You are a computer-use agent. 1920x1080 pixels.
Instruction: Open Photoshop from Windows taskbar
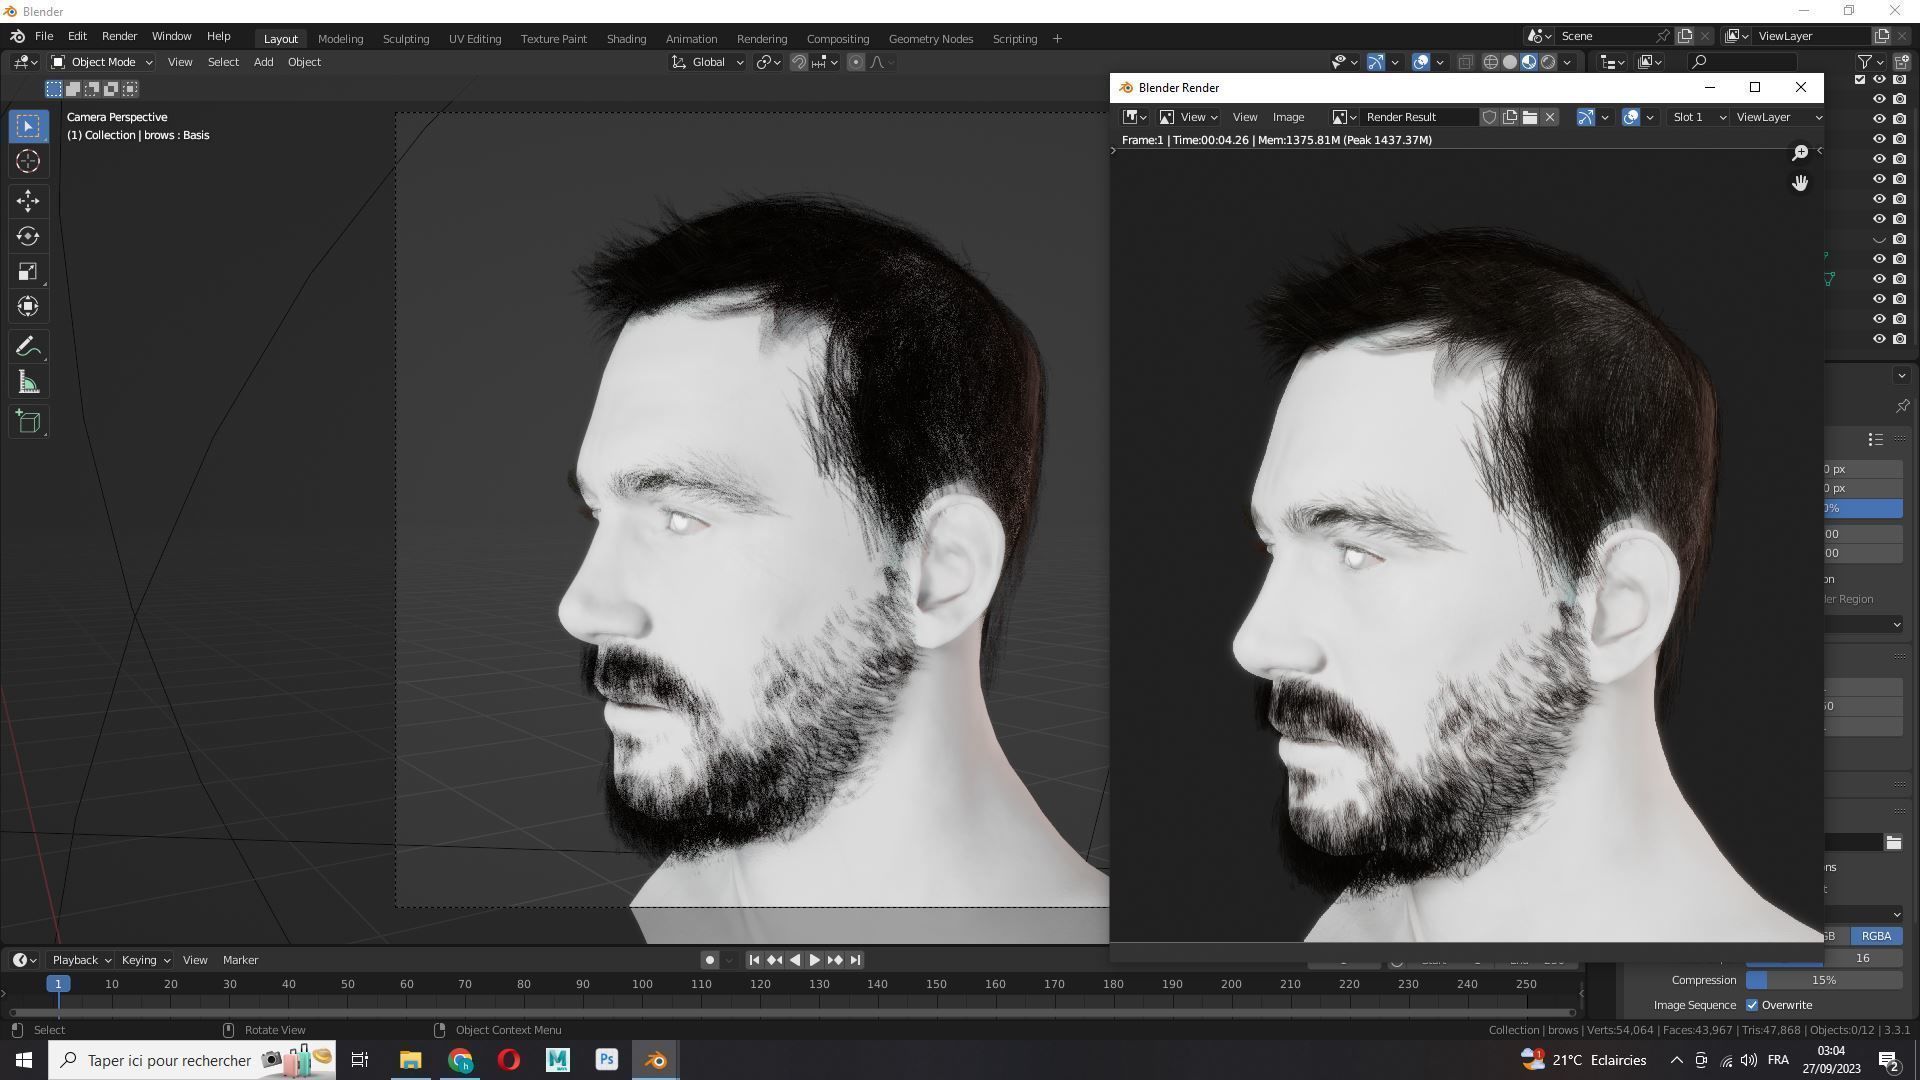[607, 1060]
